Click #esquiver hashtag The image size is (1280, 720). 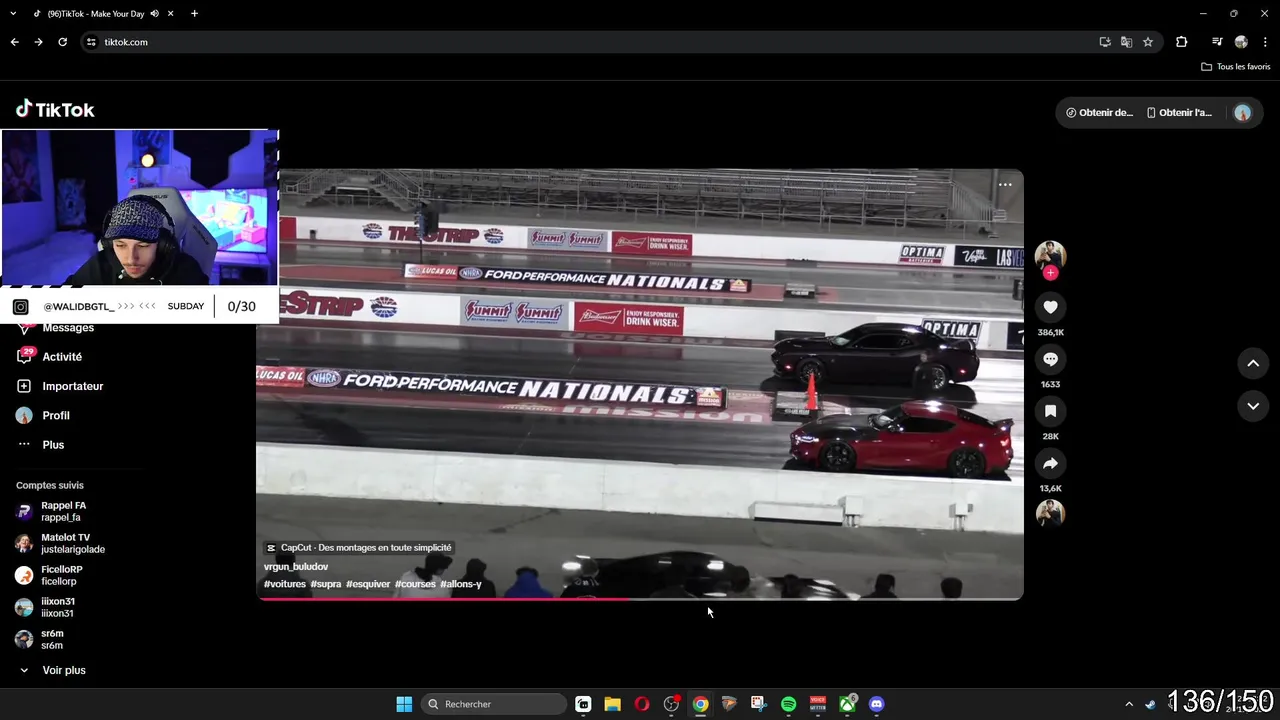[x=368, y=584]
